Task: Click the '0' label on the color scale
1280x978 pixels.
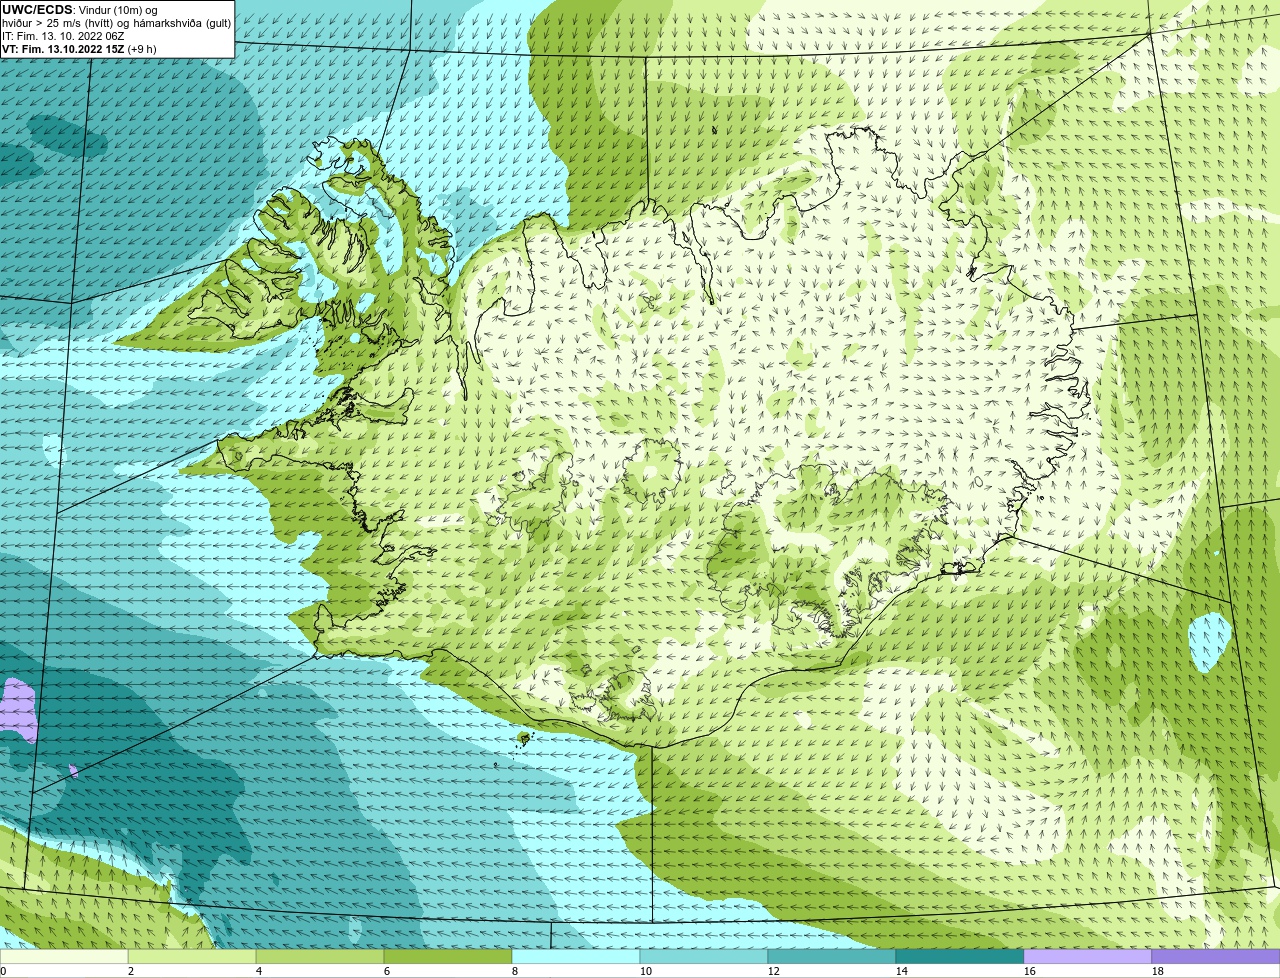Action: 4,971
